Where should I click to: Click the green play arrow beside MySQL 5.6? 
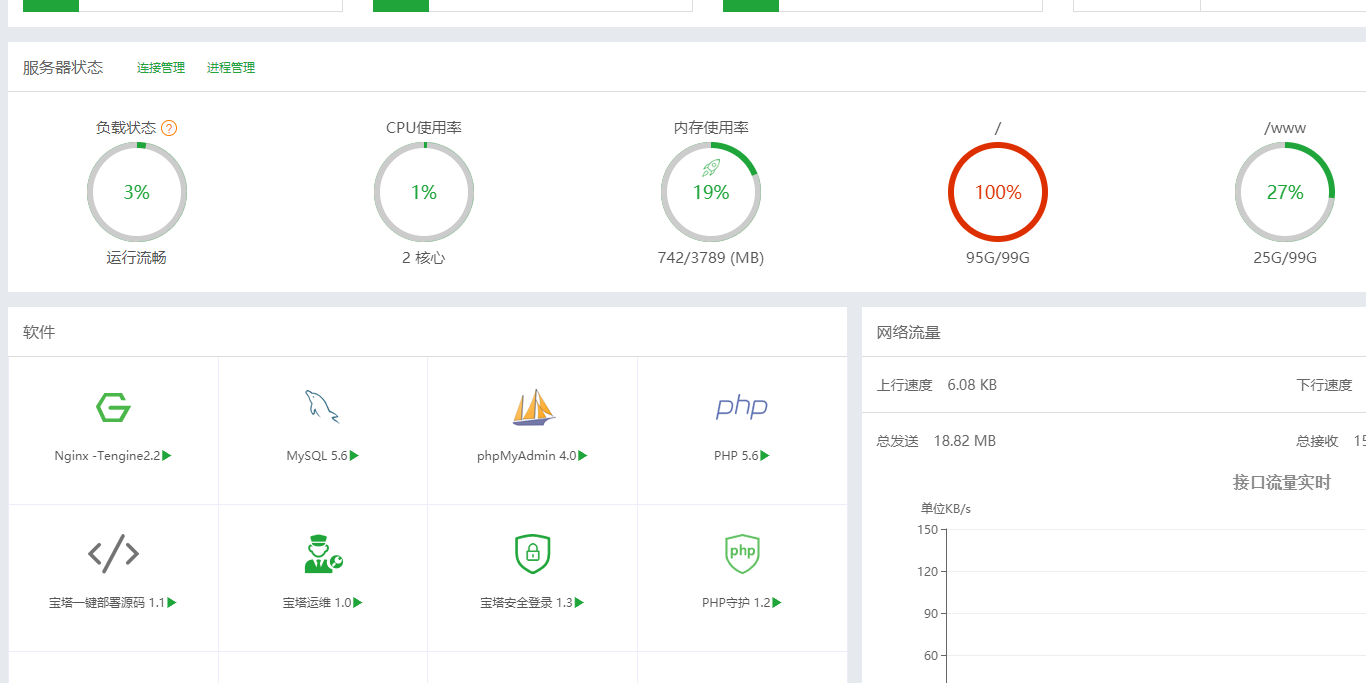point(354,456)
